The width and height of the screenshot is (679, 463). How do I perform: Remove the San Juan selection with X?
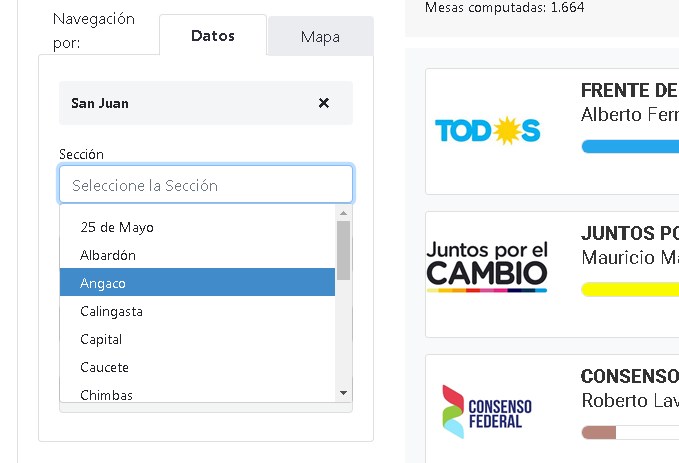point(324,103)
